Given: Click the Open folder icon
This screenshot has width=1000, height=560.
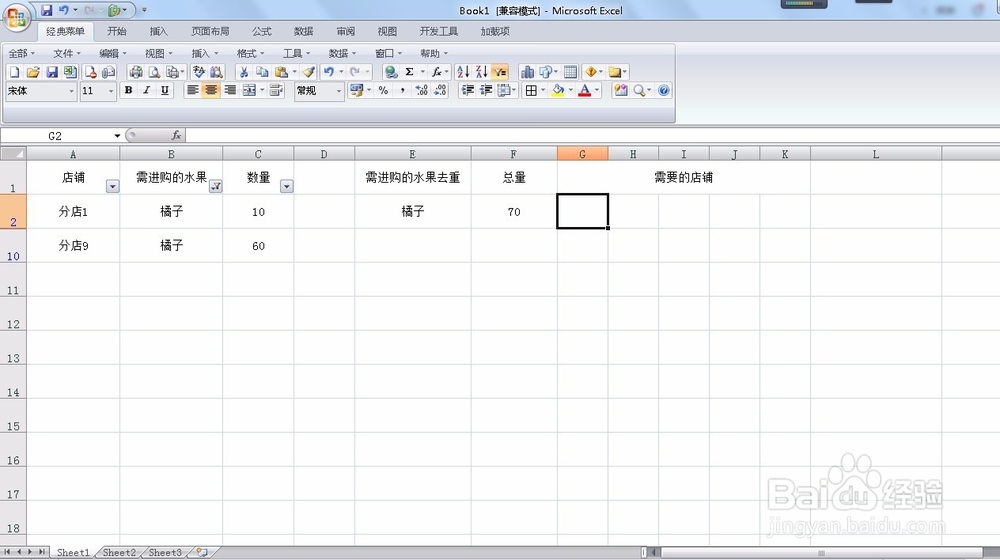Looking at the screenshot, I should tap(33, 72).
